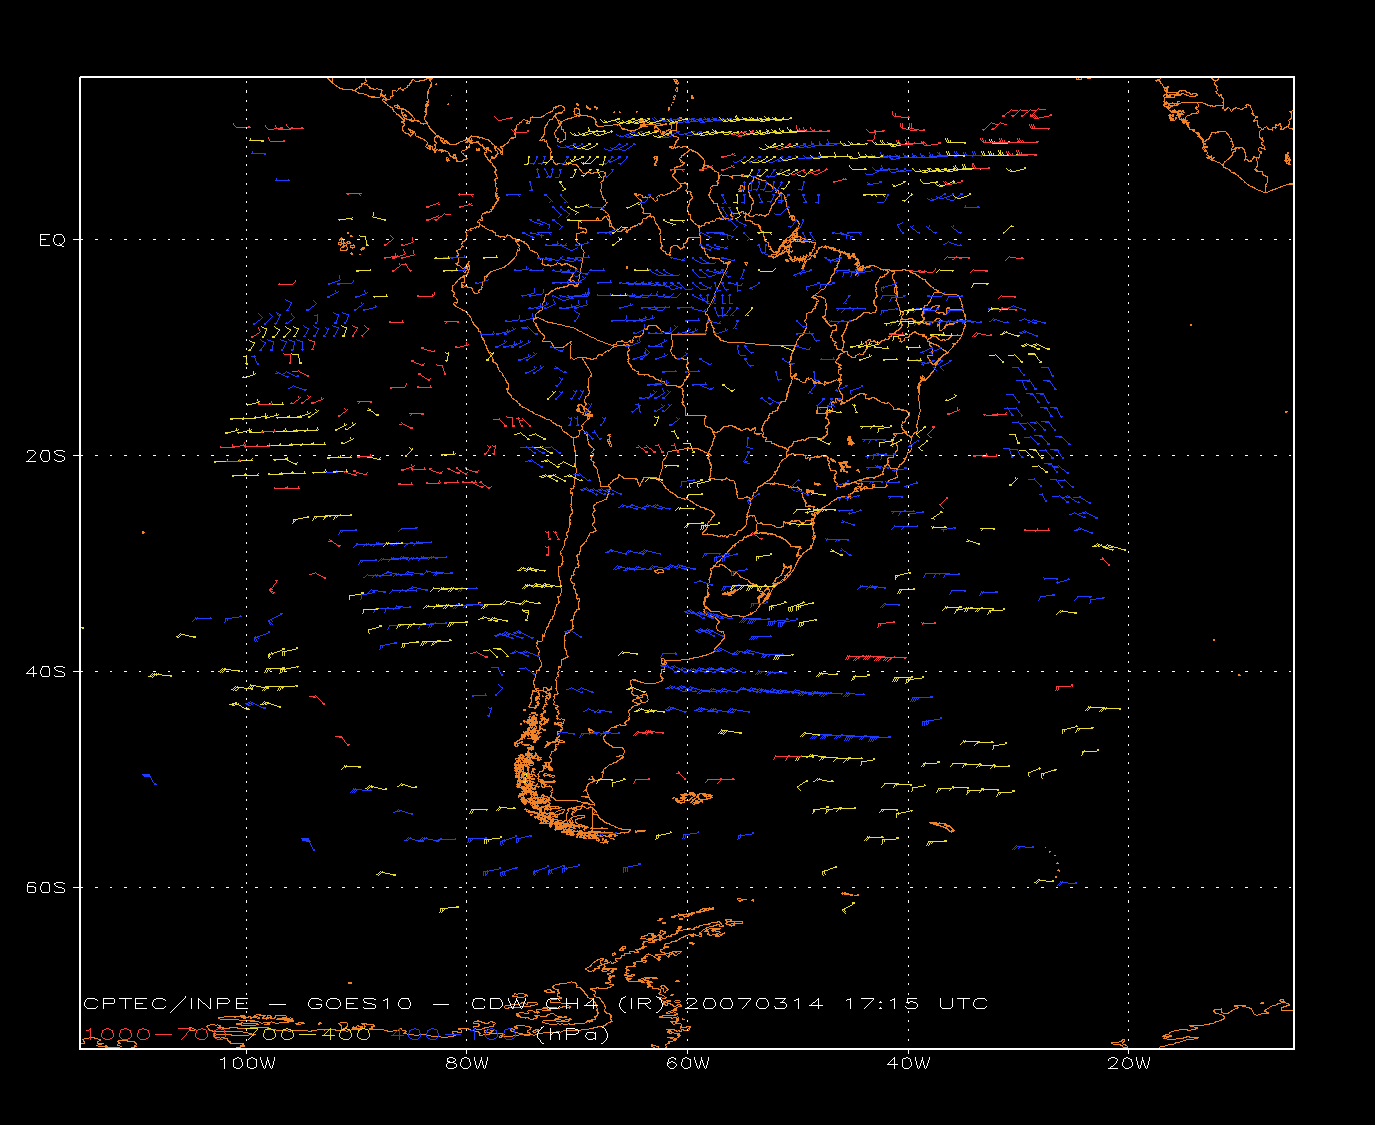The width and height of the screenshot is (1375, 1125).
Task: Click the 40S latitude label
Action: pyautogui.click(x=46, y=672)
